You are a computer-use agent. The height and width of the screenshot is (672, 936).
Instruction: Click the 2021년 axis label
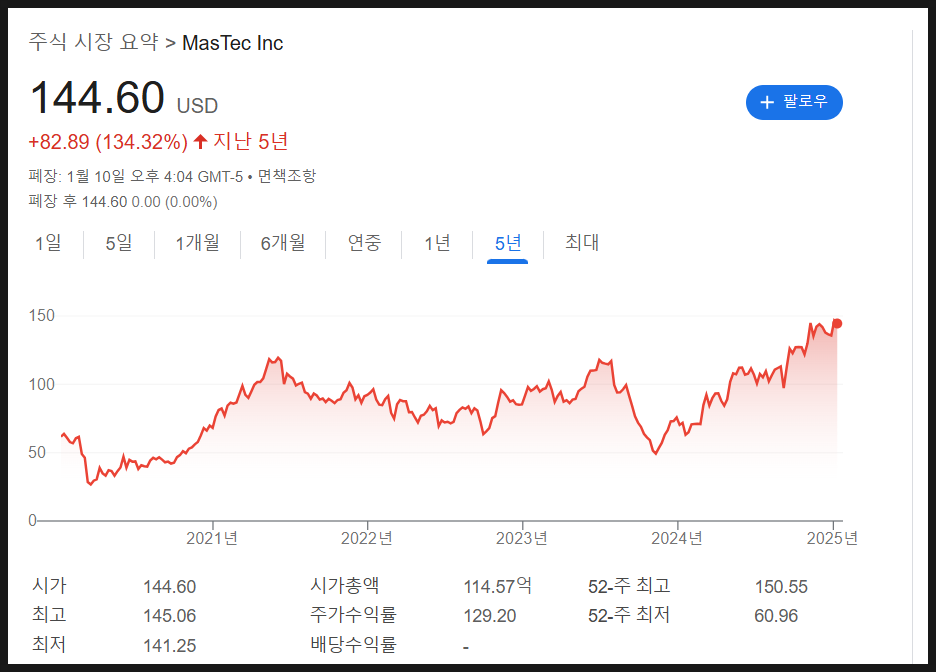212,538
